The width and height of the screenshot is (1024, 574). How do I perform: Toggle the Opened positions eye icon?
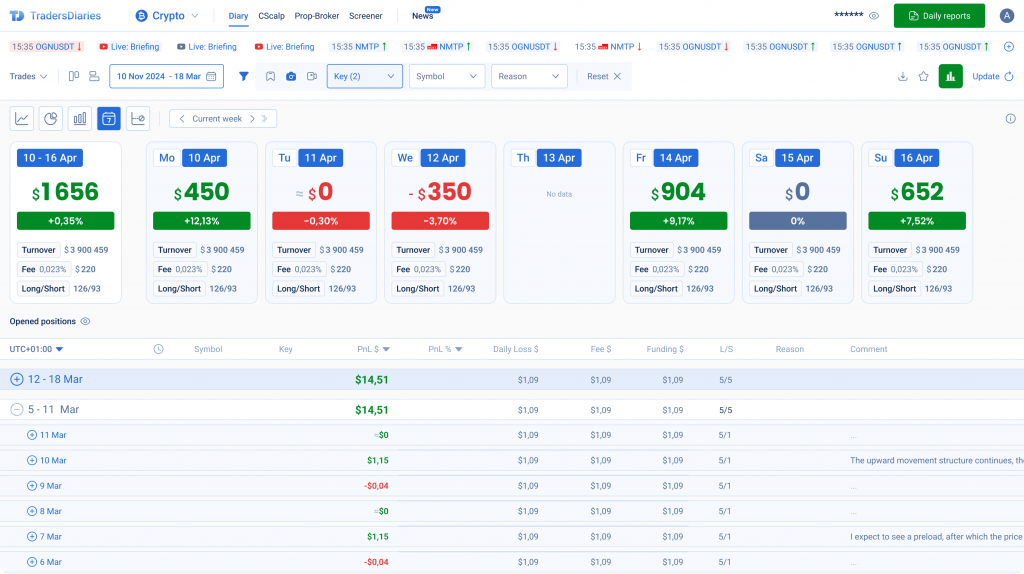85,321
